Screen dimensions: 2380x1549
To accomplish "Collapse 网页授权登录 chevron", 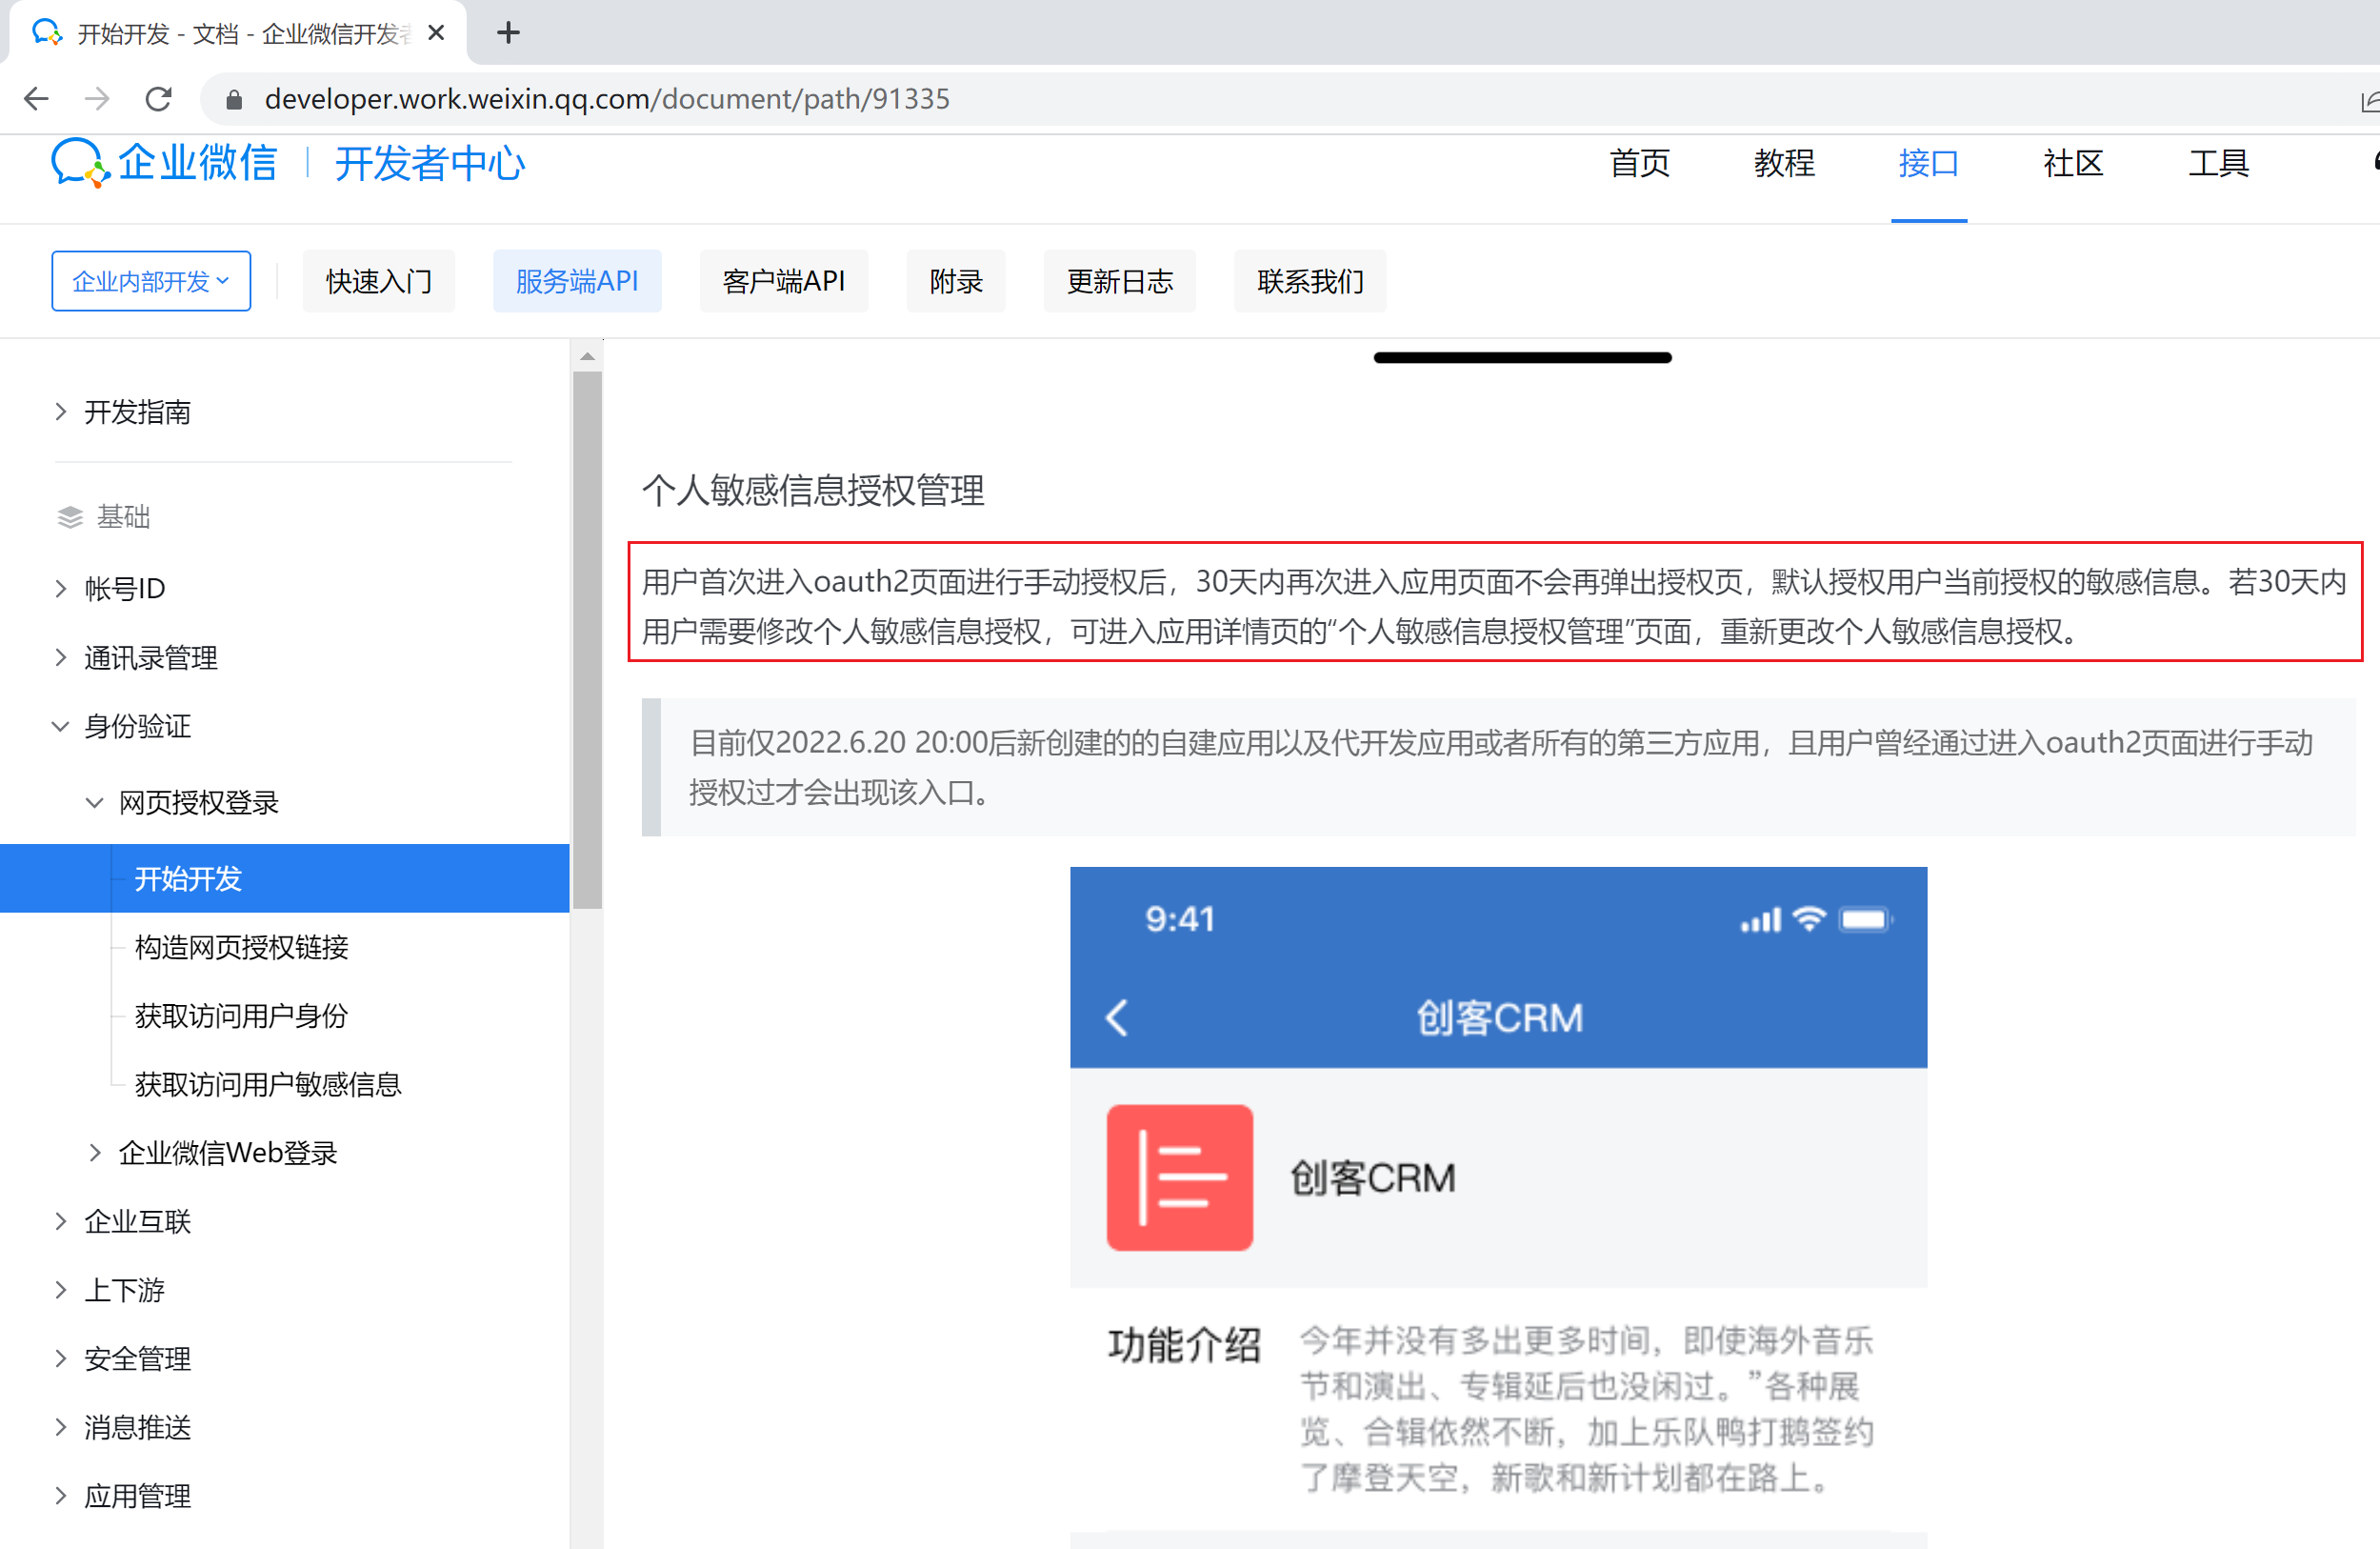I will (x=95, y=802).
